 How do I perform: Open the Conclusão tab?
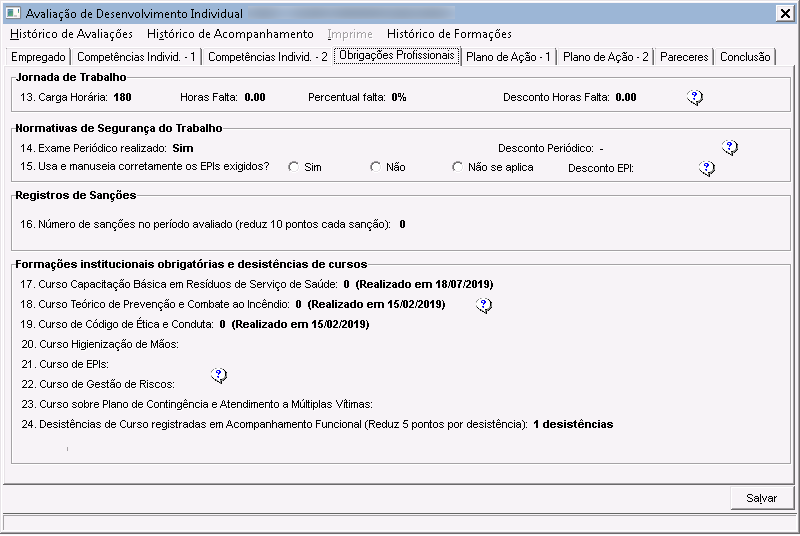tap(745, 57)
